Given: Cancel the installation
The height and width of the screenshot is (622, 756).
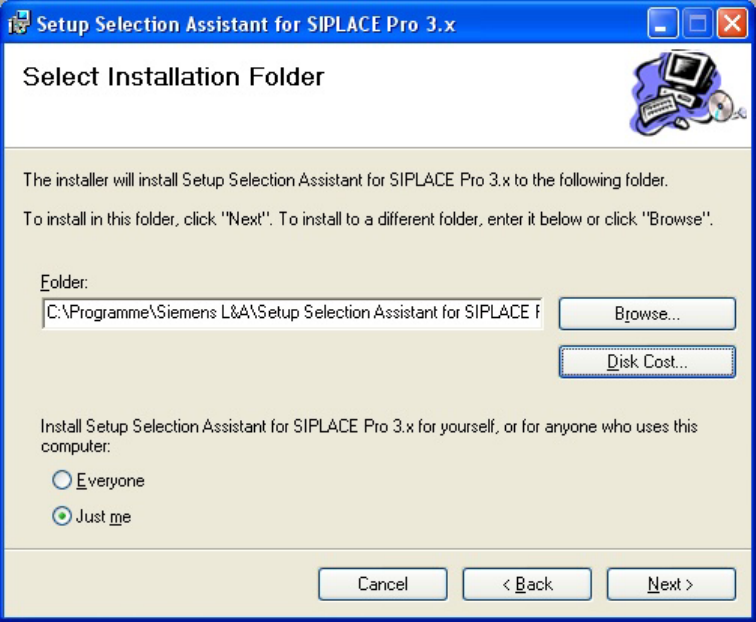Looking at the screenshot, I should pos(383,584).
